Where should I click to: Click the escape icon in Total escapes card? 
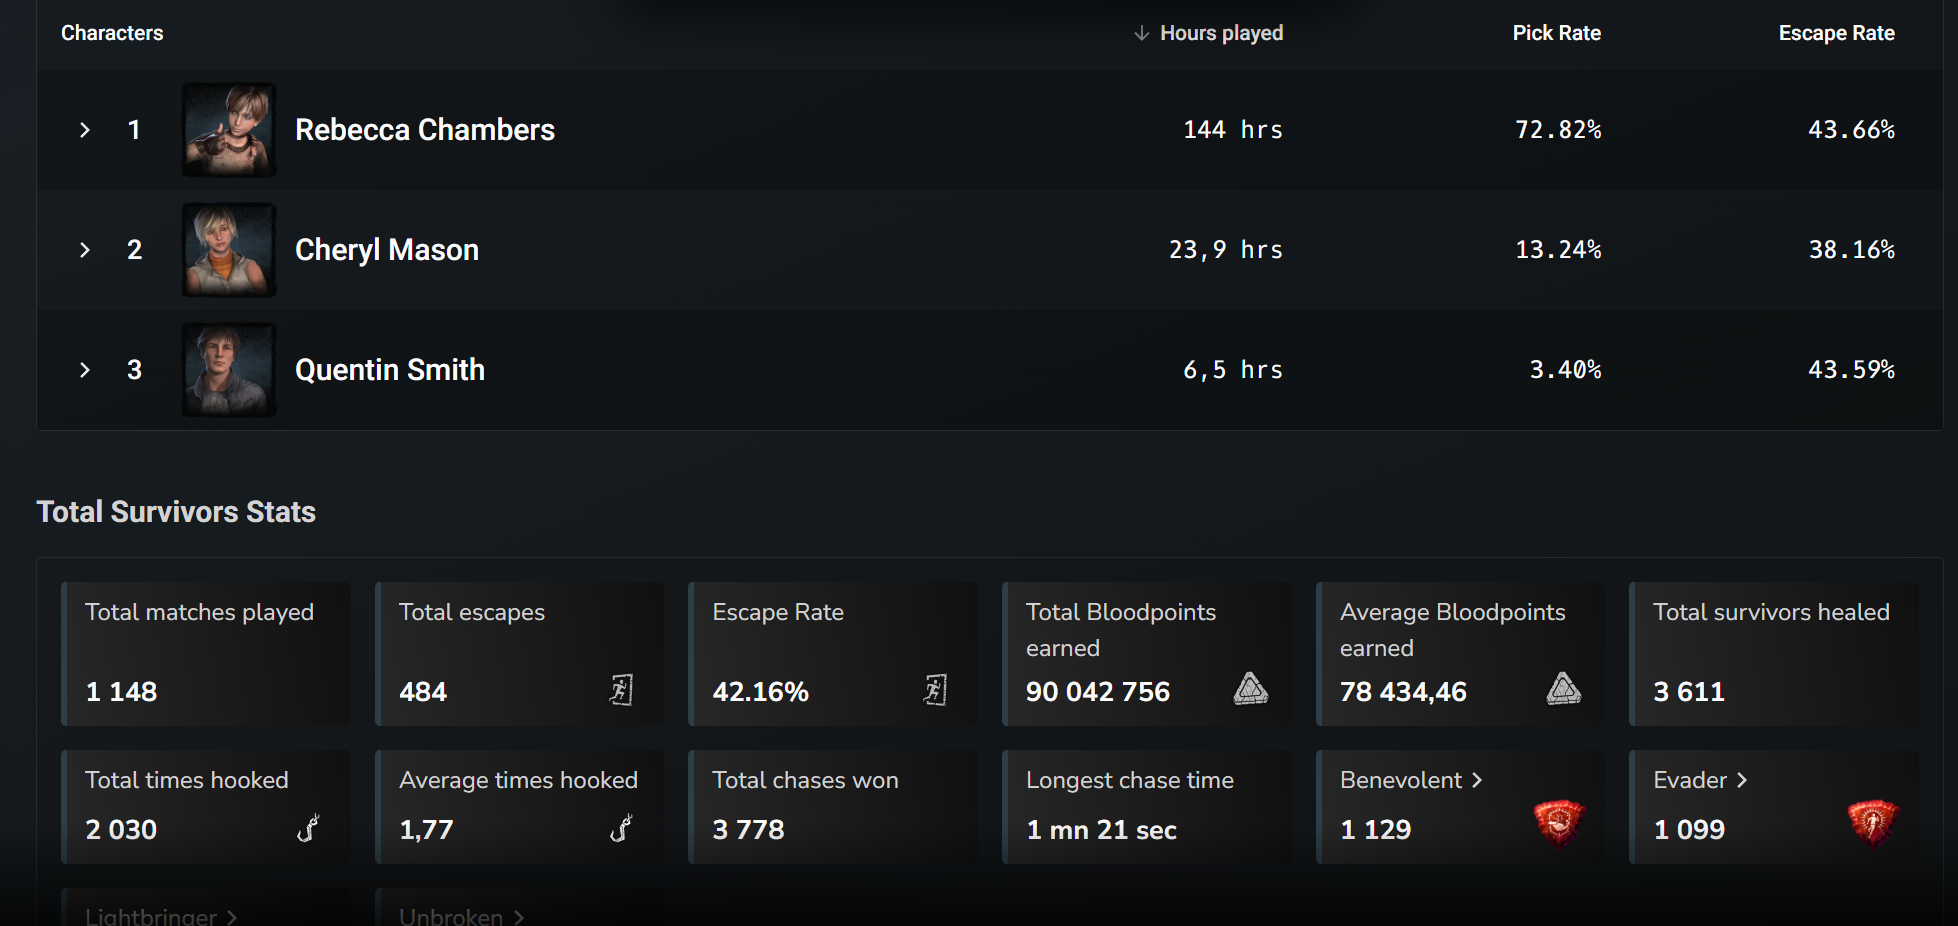pos(621,690)
